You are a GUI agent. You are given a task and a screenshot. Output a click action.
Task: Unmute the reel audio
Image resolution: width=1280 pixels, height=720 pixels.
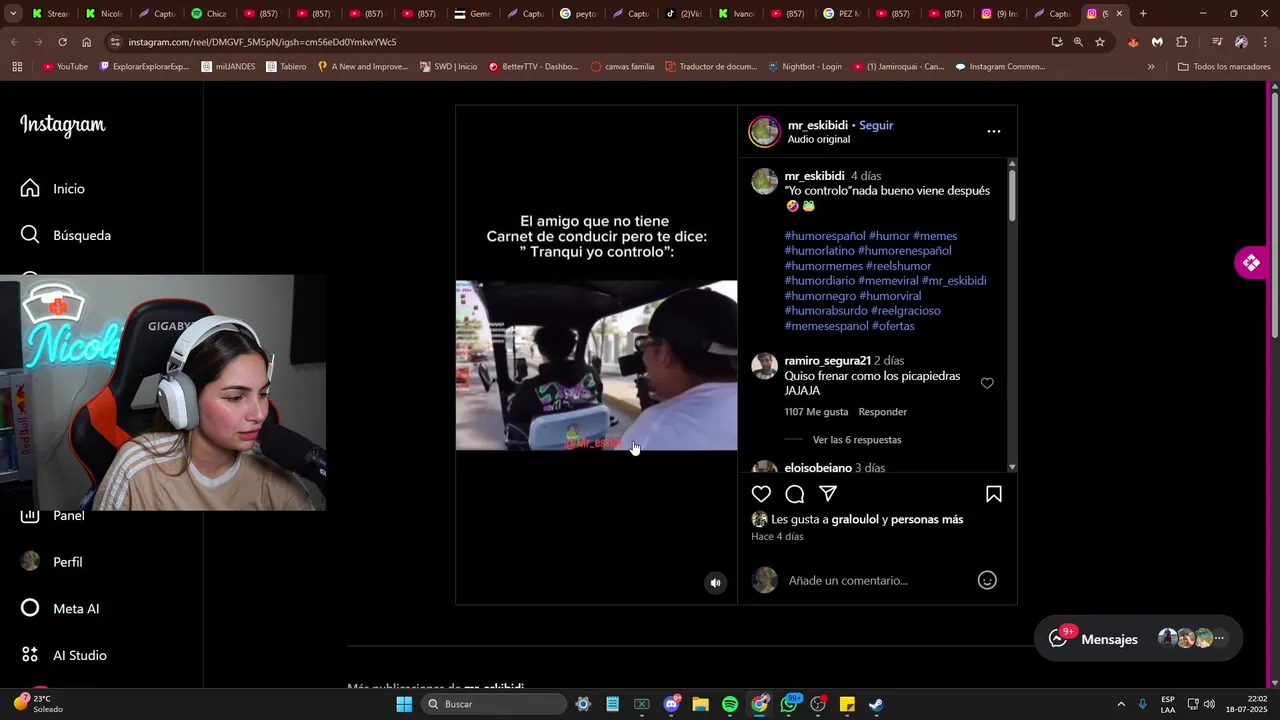(715, 583)
